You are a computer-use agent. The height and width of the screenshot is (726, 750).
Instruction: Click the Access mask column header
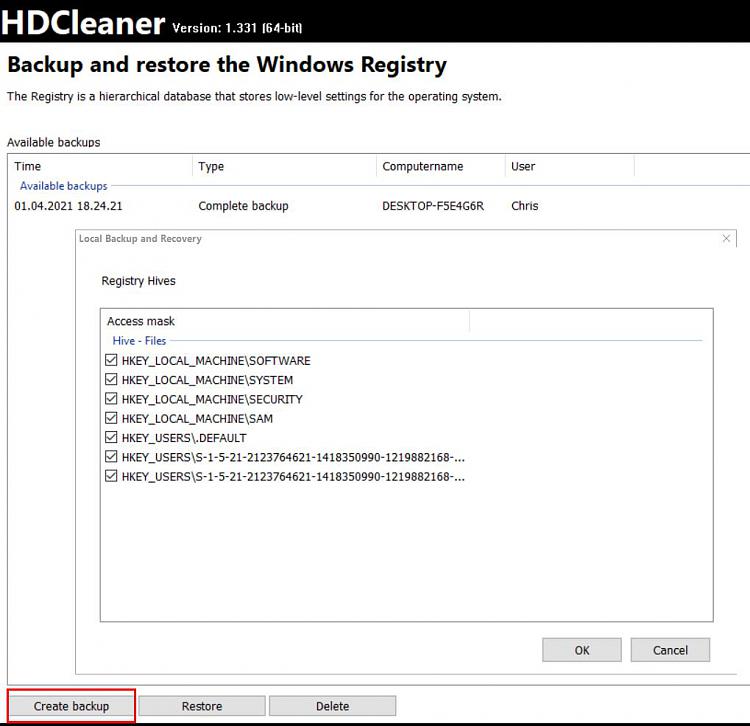pos(286,321)
